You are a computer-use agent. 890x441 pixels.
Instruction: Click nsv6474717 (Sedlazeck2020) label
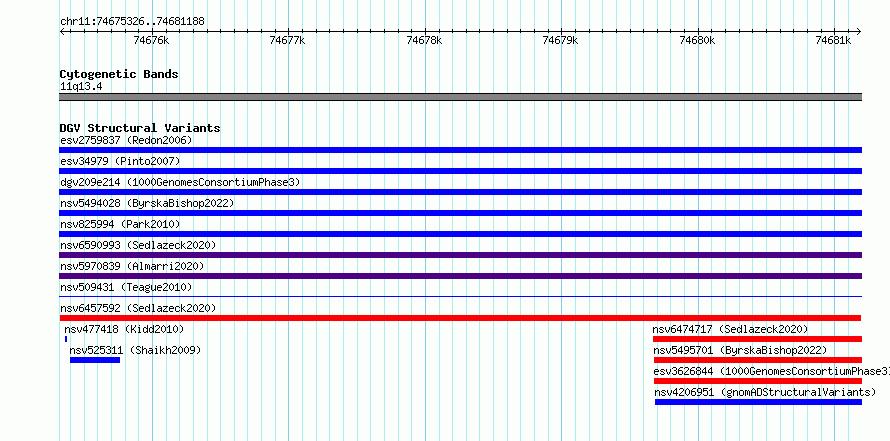click(730, 329)
